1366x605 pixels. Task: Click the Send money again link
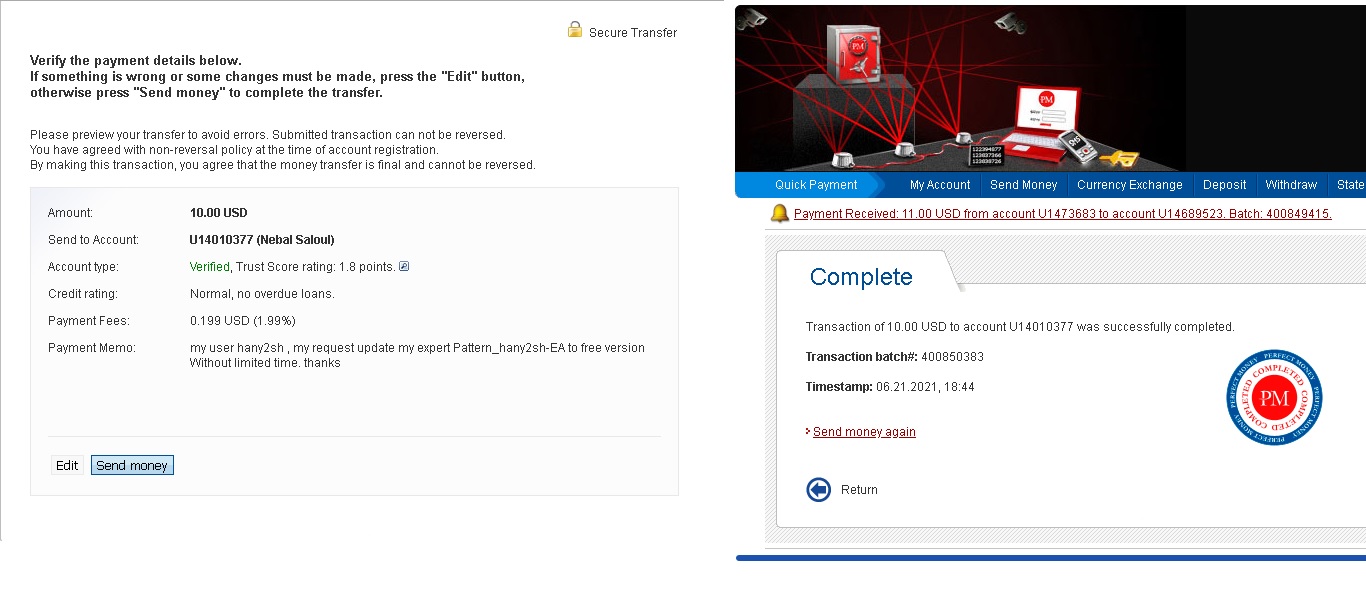click(864, 432)
